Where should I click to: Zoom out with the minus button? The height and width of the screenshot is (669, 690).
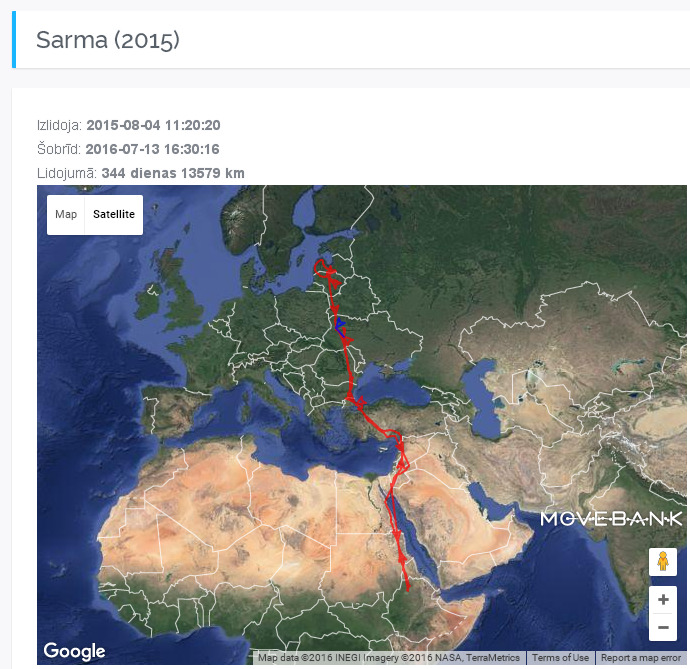[x=662, y=628]
